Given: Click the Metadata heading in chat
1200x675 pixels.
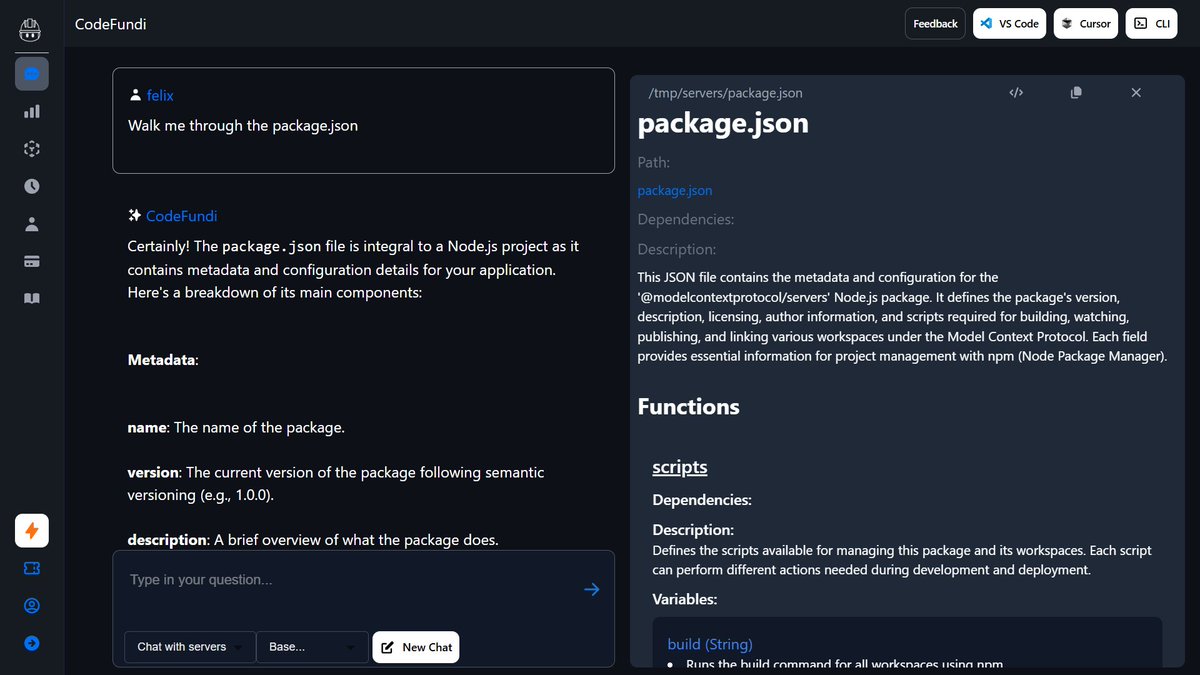Looking at the screenshot, I should (163, 359).
